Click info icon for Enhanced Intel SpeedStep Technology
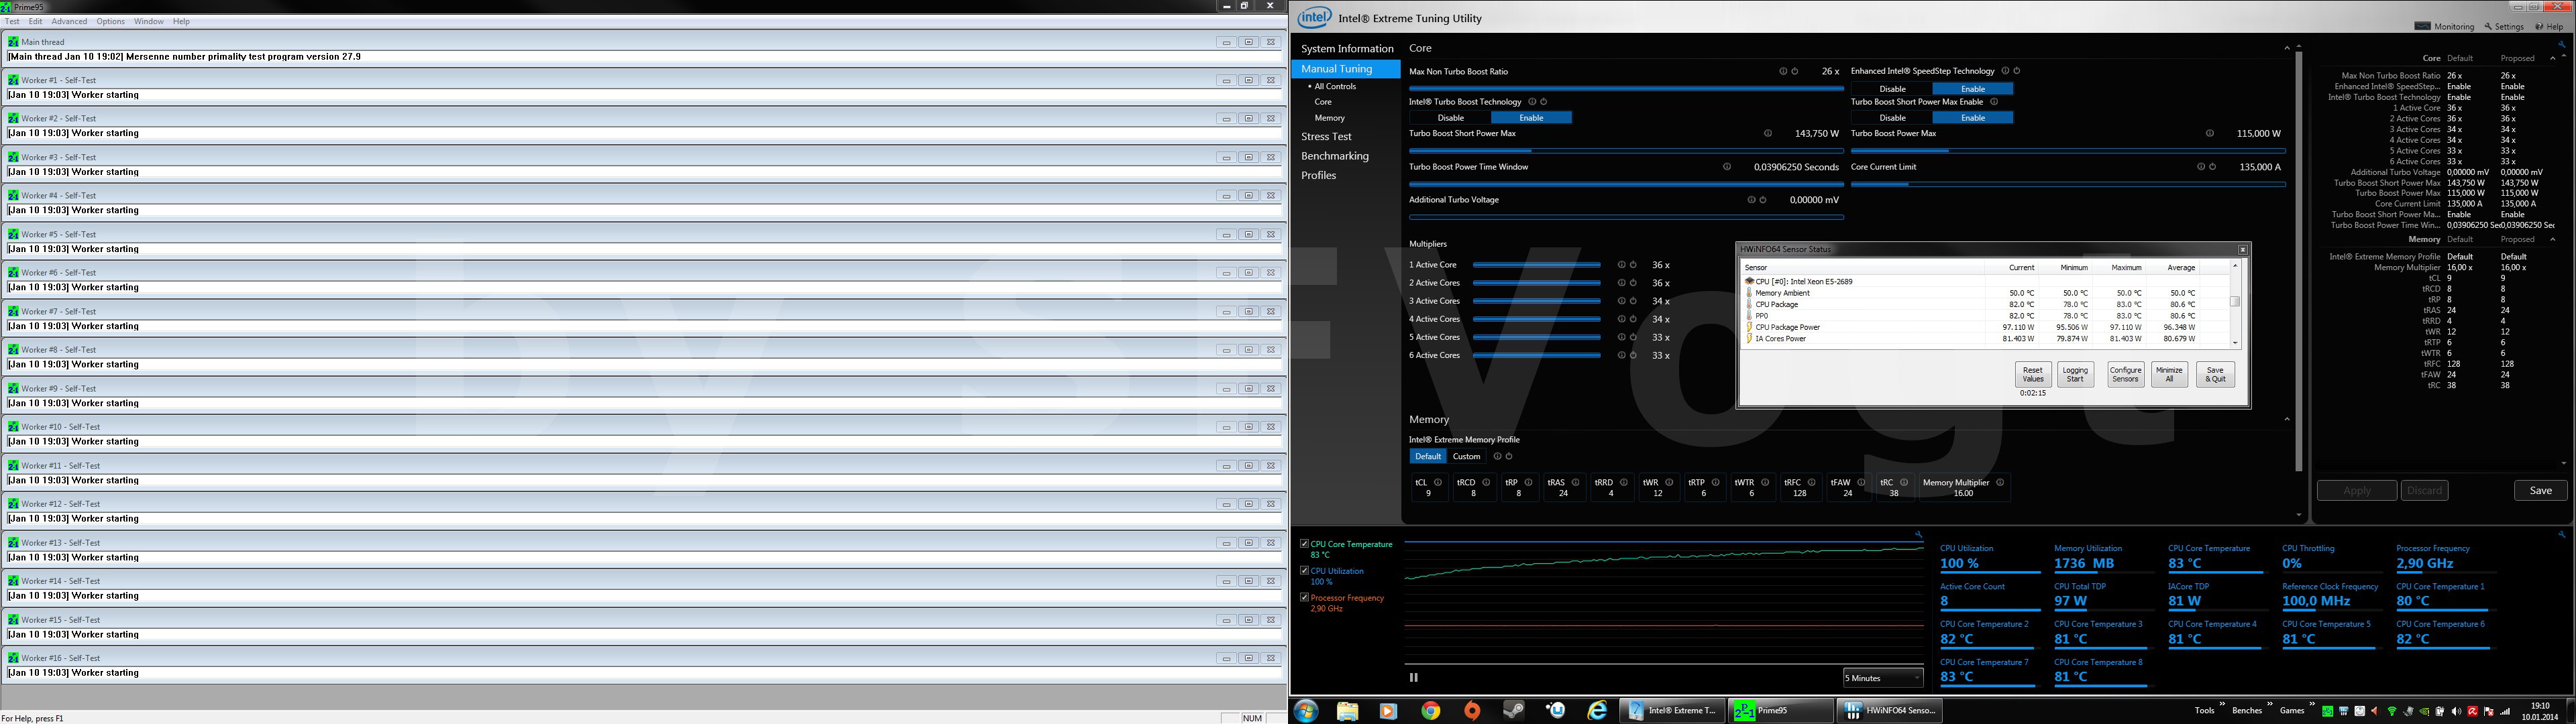This screenshot has width=2576, height=724. (2005, 71)
